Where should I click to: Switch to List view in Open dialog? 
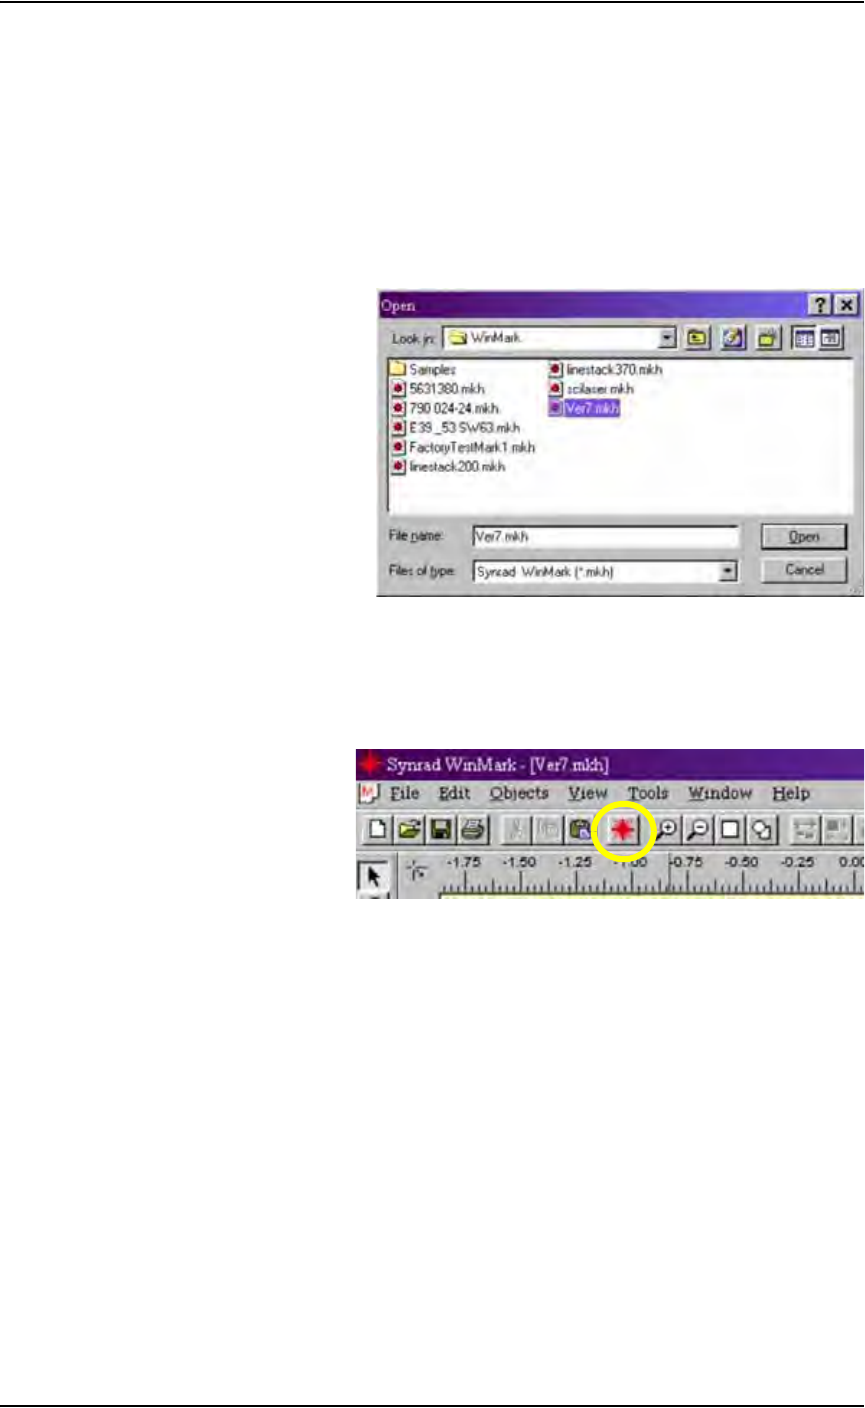coord(807,339)
